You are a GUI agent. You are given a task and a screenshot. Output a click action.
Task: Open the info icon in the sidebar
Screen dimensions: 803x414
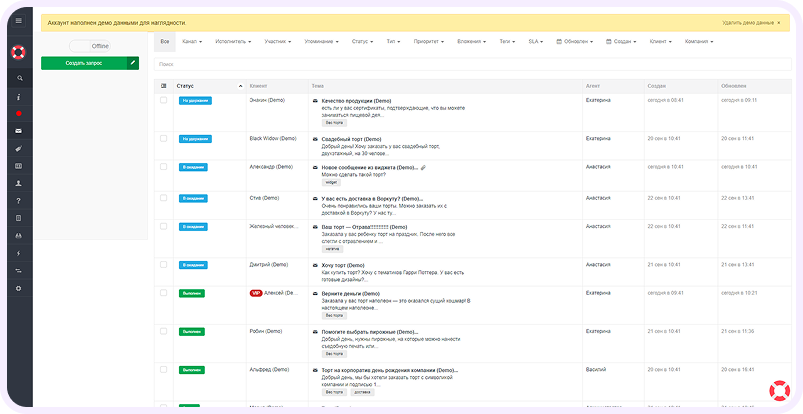coord(18,97)
